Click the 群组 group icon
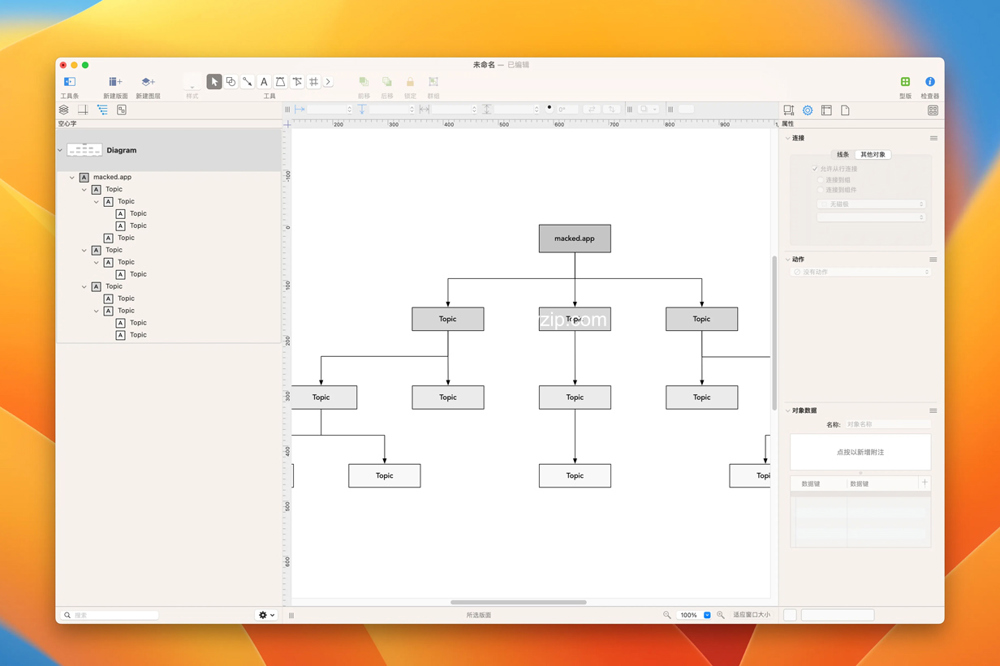The width and height of the screenshot is (1000, 666). [x=433, y=82]
